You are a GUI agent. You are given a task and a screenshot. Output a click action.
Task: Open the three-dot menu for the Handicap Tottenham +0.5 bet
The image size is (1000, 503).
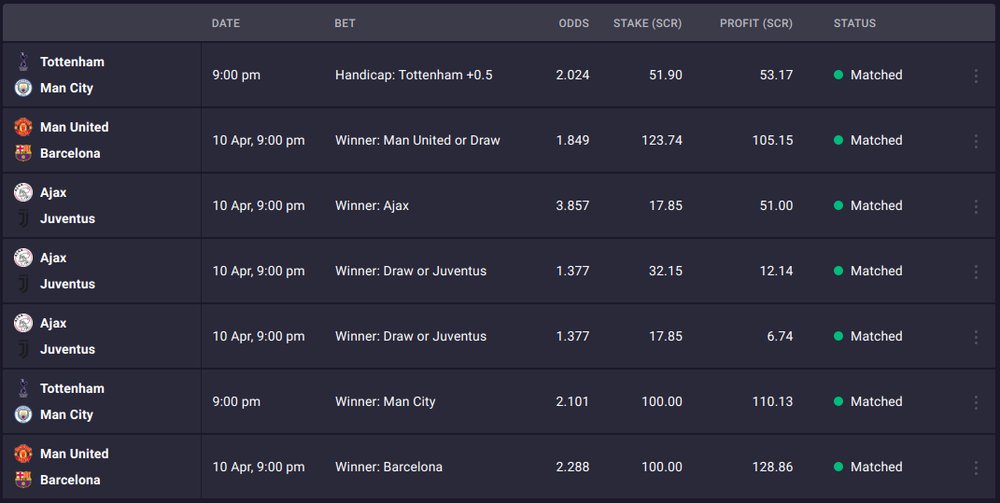(976, 75)
